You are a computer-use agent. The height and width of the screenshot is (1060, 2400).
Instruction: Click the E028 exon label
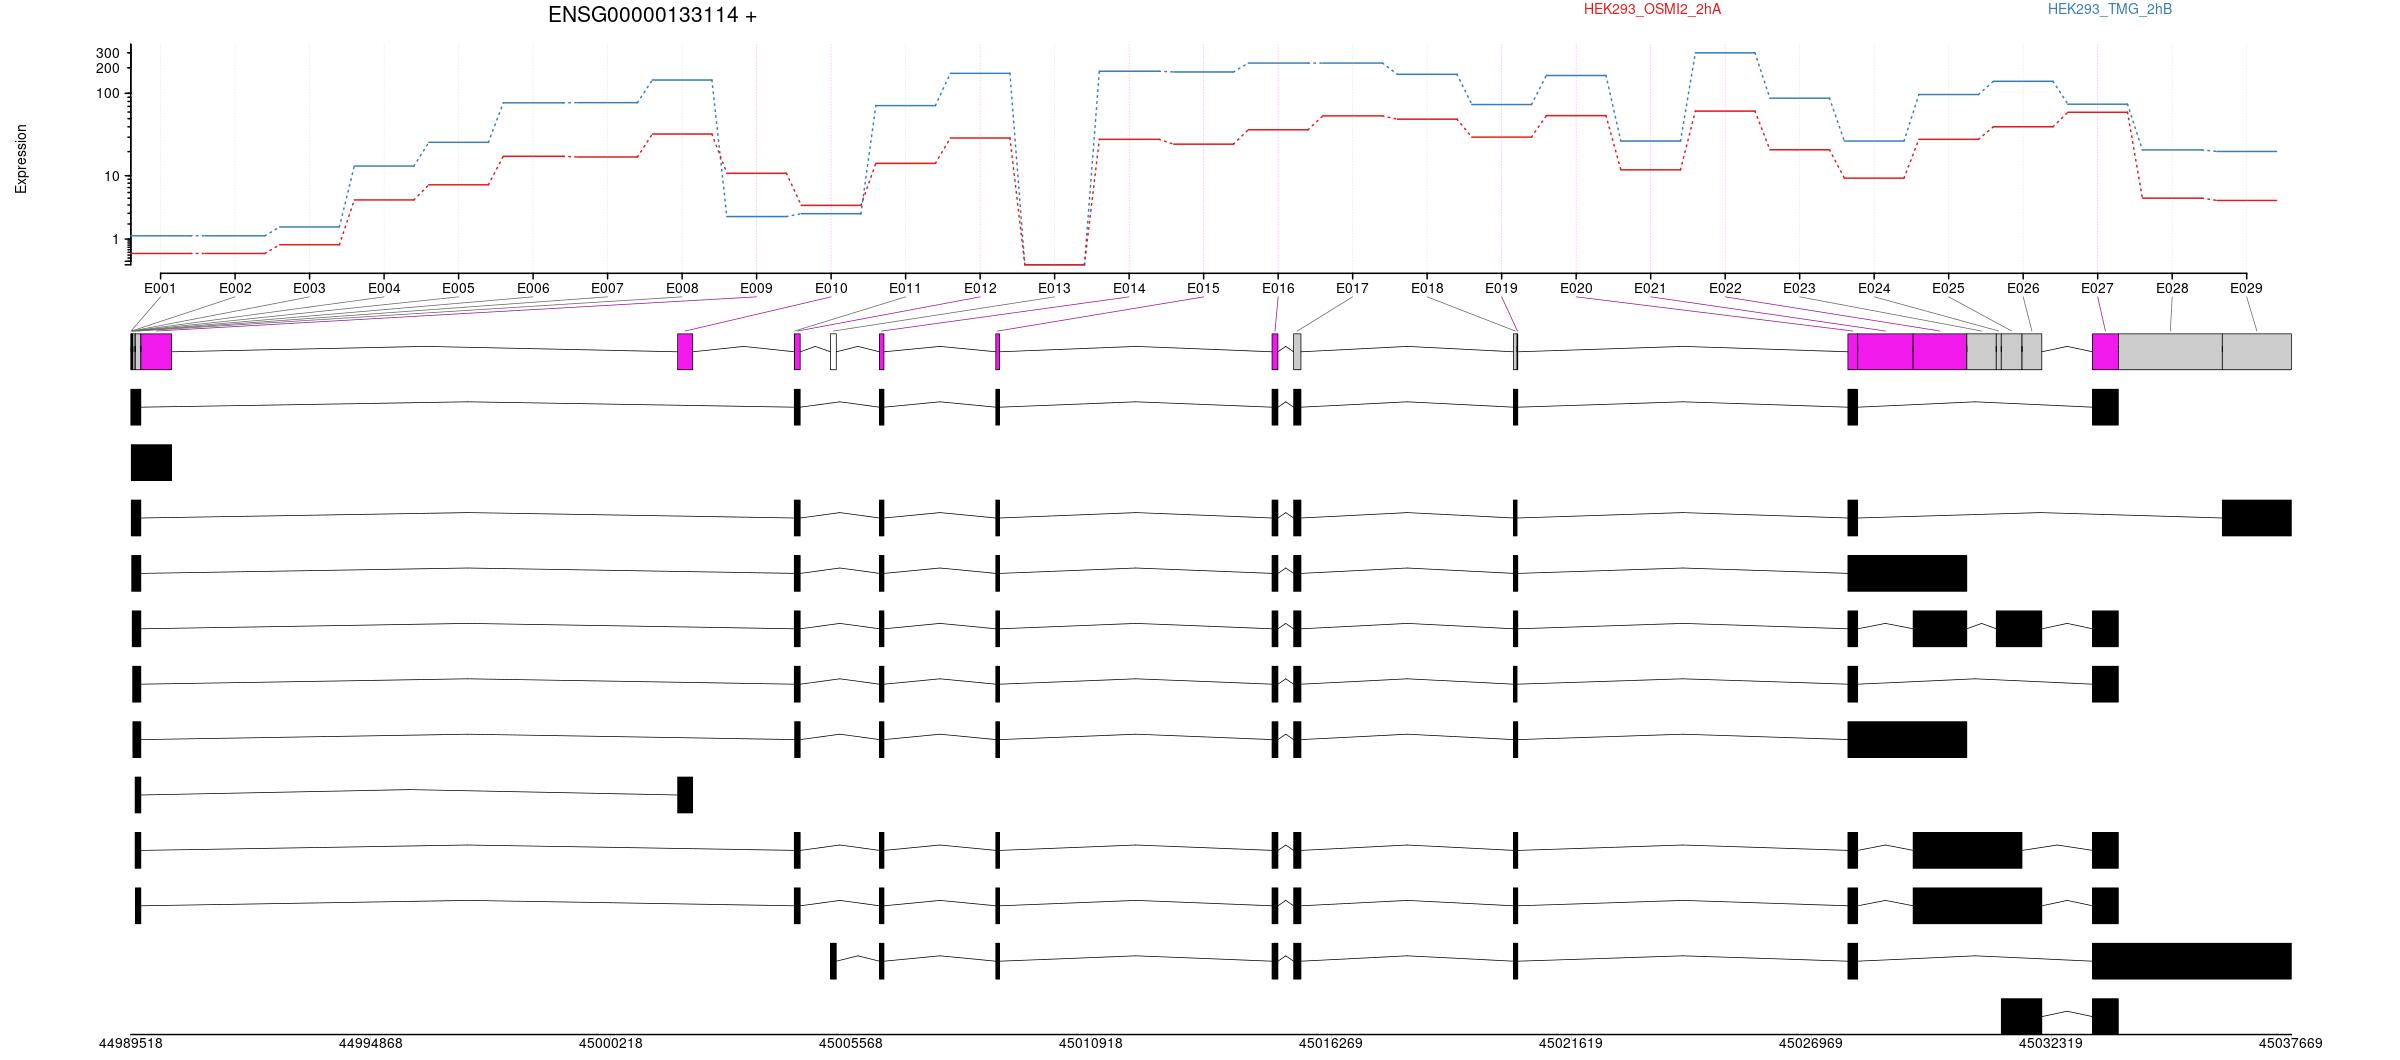2172,288
